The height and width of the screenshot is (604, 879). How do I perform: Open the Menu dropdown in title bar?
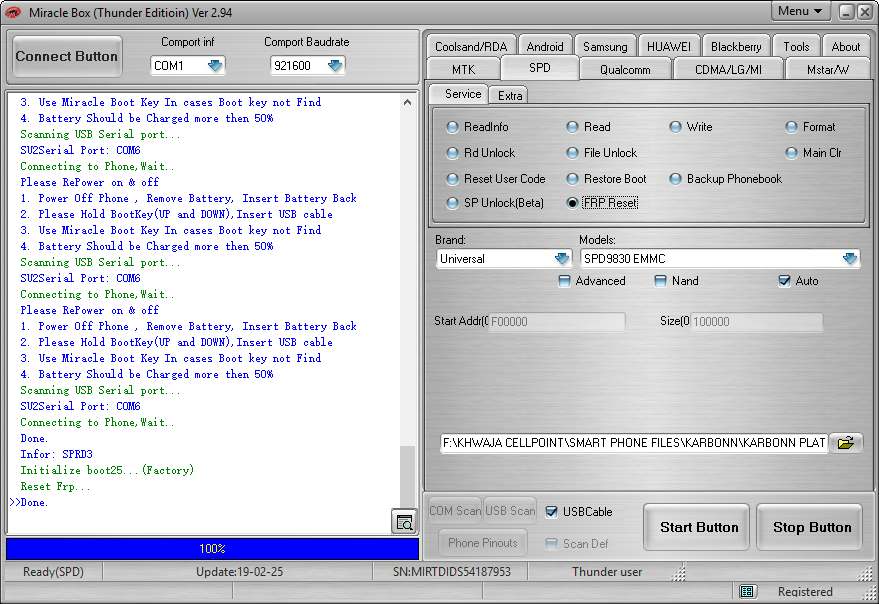(799, 11)
